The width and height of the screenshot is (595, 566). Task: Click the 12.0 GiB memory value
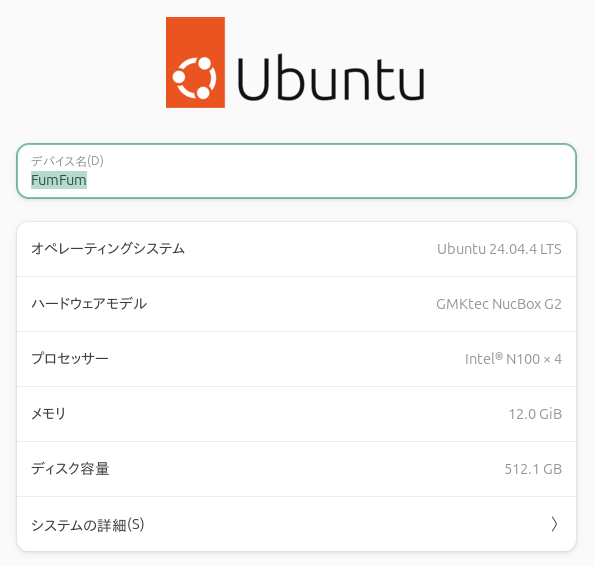(x=535, y=414)
